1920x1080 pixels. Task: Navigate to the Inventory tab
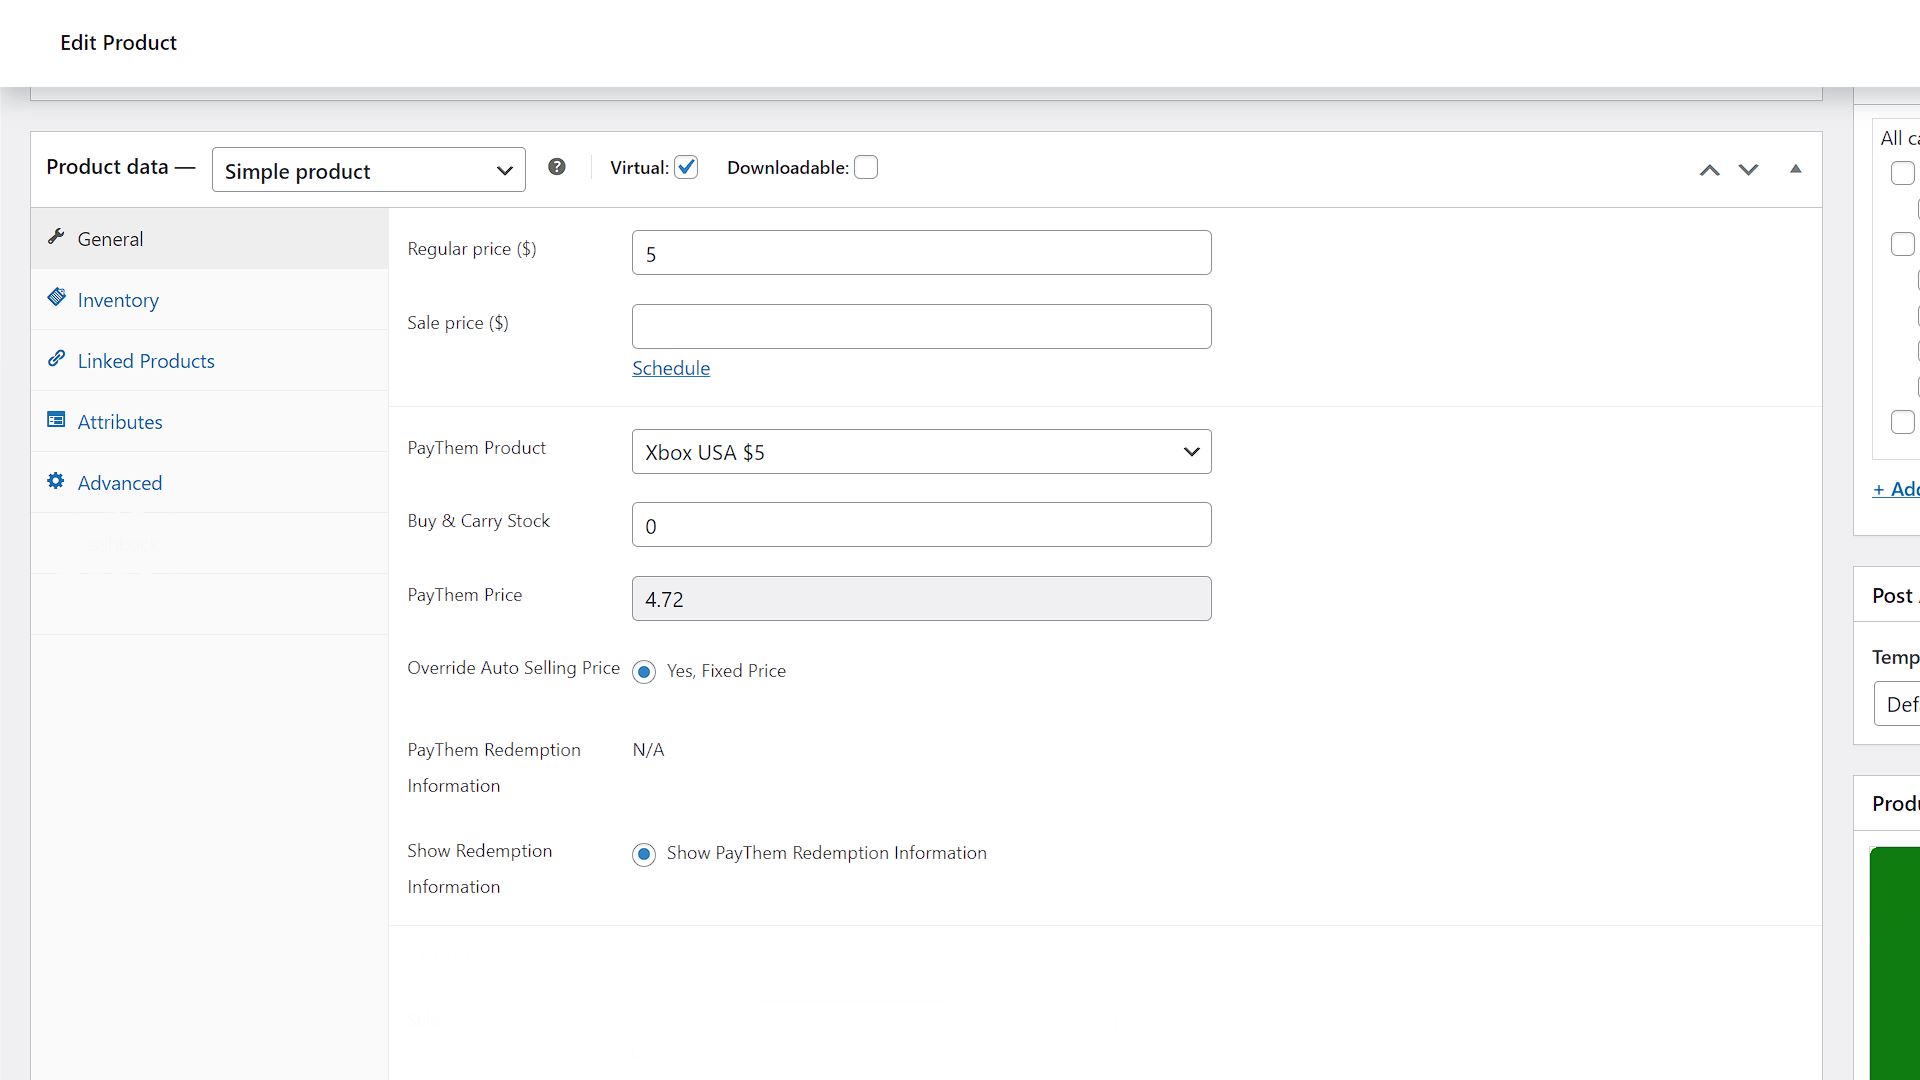(x=117, y=299)
